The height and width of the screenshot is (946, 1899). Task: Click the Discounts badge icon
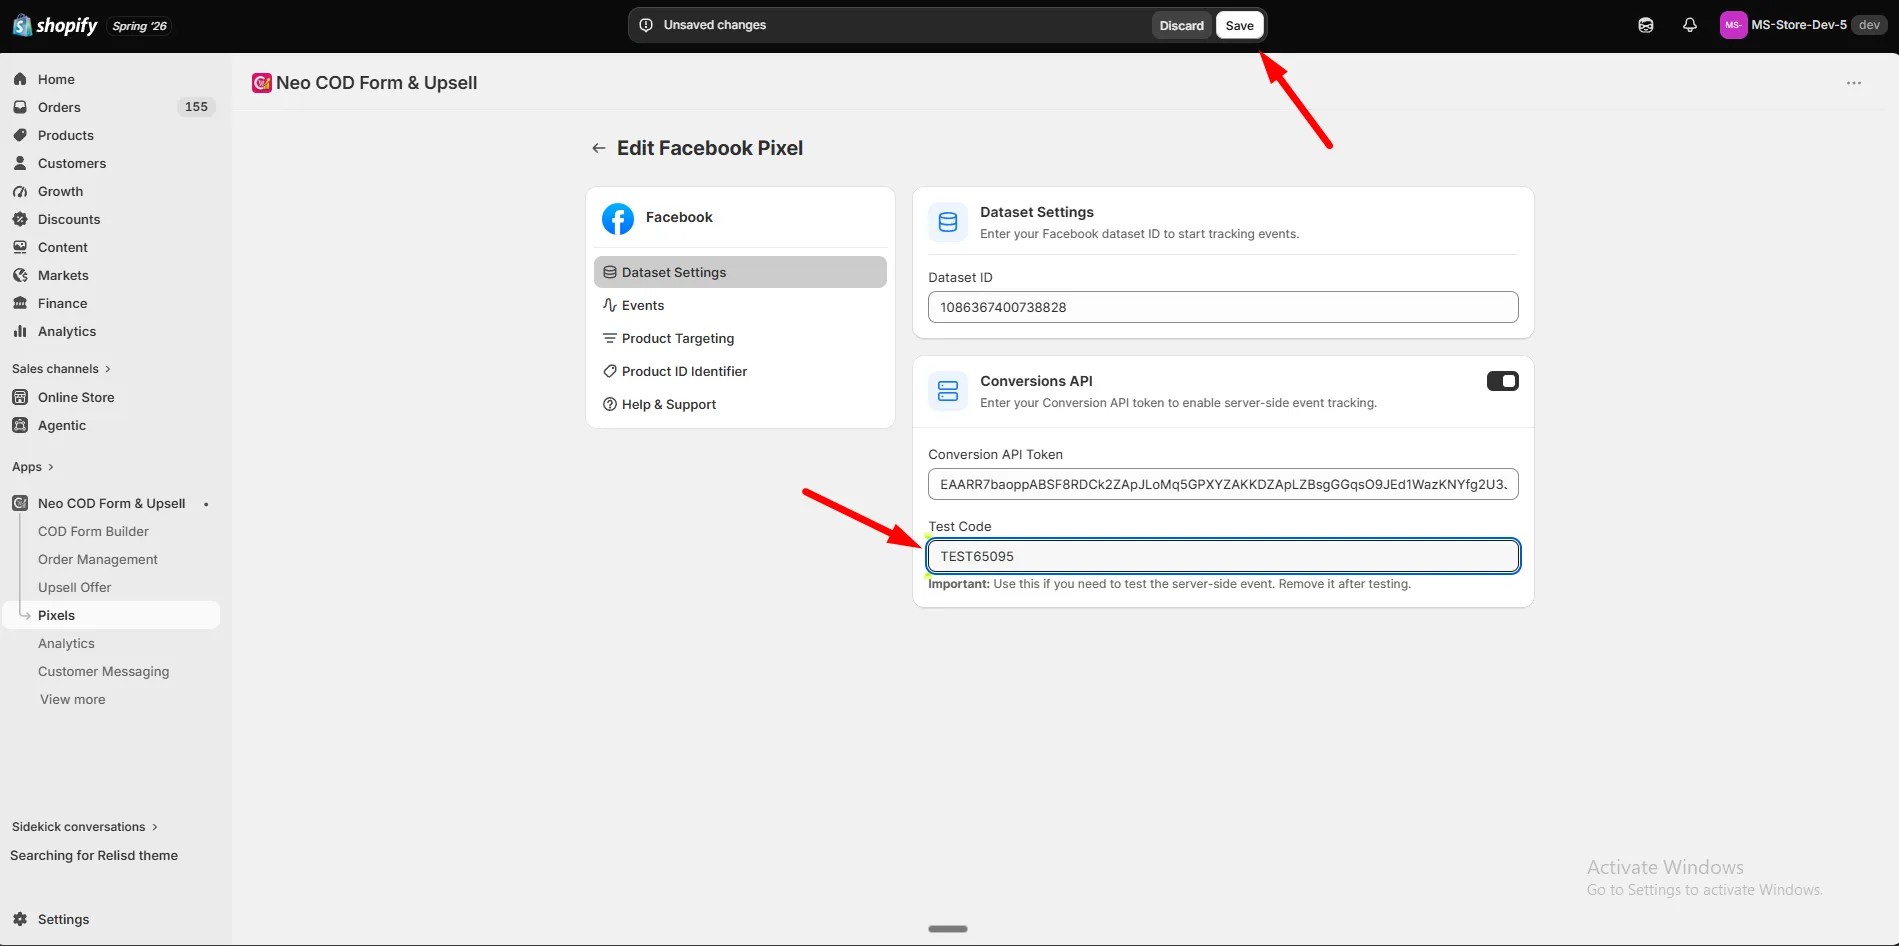coord(20,219)
